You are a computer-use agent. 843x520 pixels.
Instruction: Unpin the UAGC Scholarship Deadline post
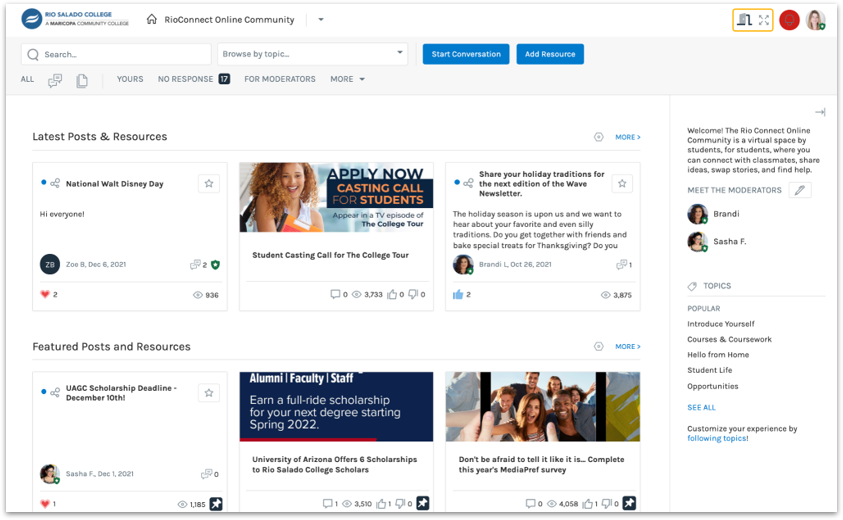click(216, 504)
